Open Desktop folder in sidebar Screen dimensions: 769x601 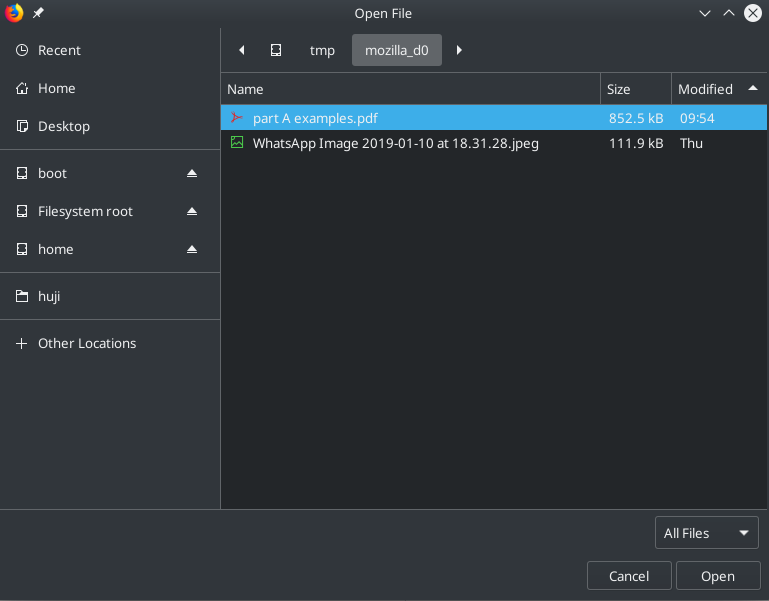click(110, 126)
